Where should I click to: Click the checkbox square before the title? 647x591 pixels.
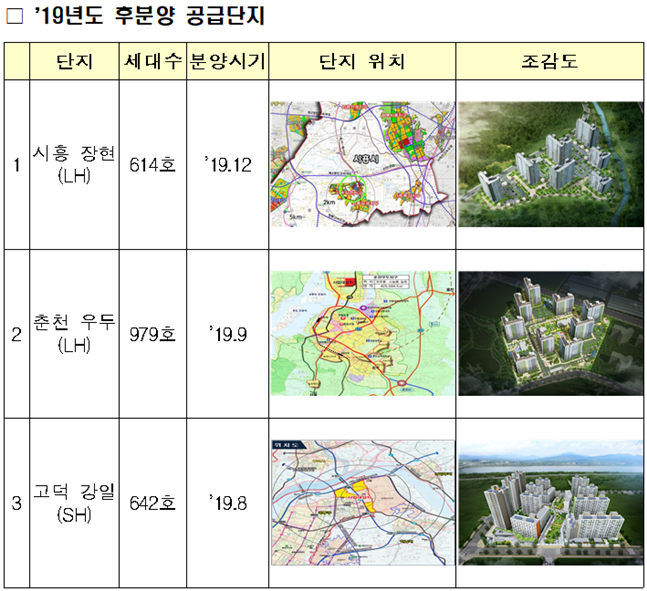(x=15, y=17)
